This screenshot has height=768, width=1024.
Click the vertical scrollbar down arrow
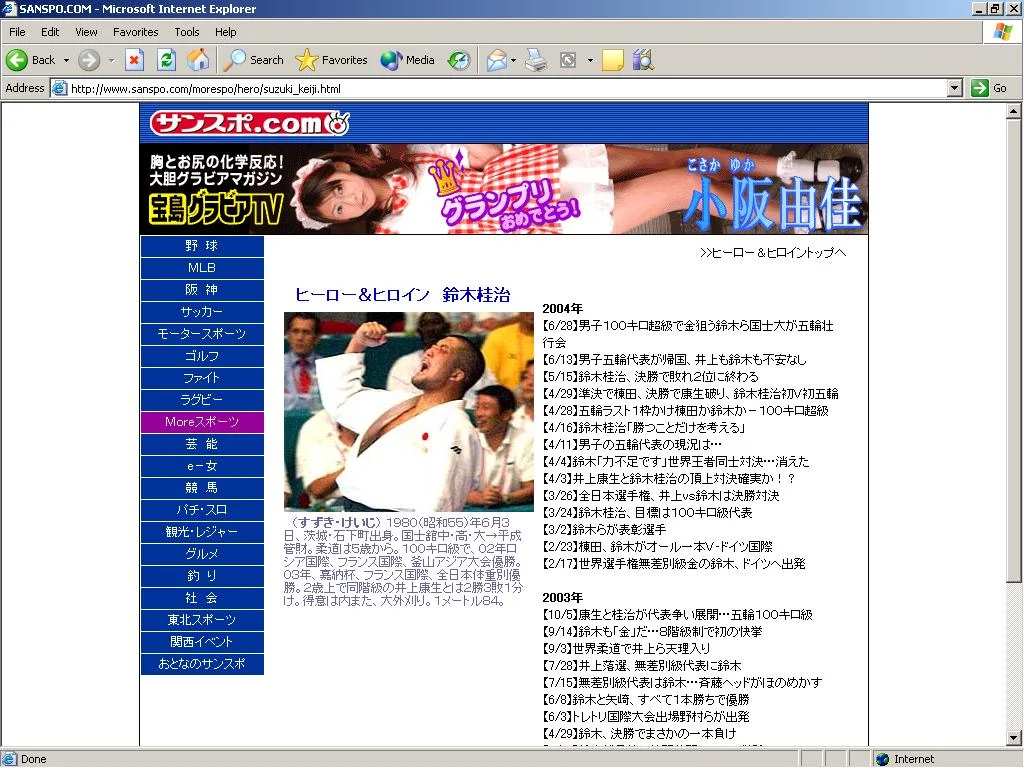tap(1014, 739)
